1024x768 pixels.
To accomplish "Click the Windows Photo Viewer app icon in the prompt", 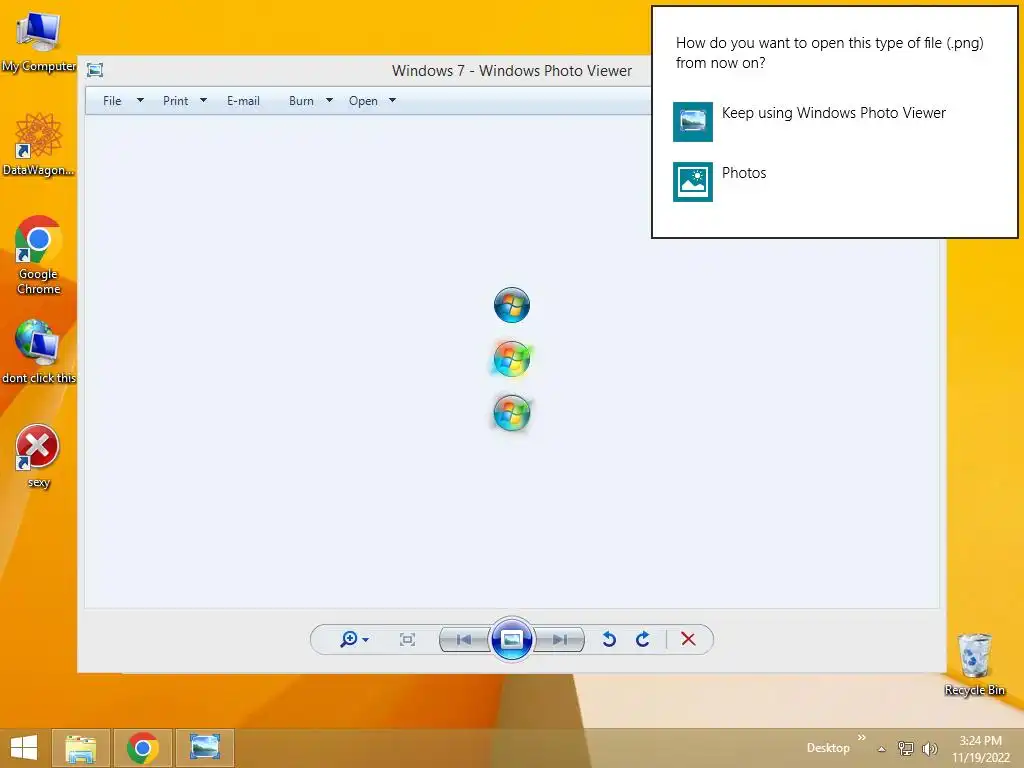I will click(693, 121).
